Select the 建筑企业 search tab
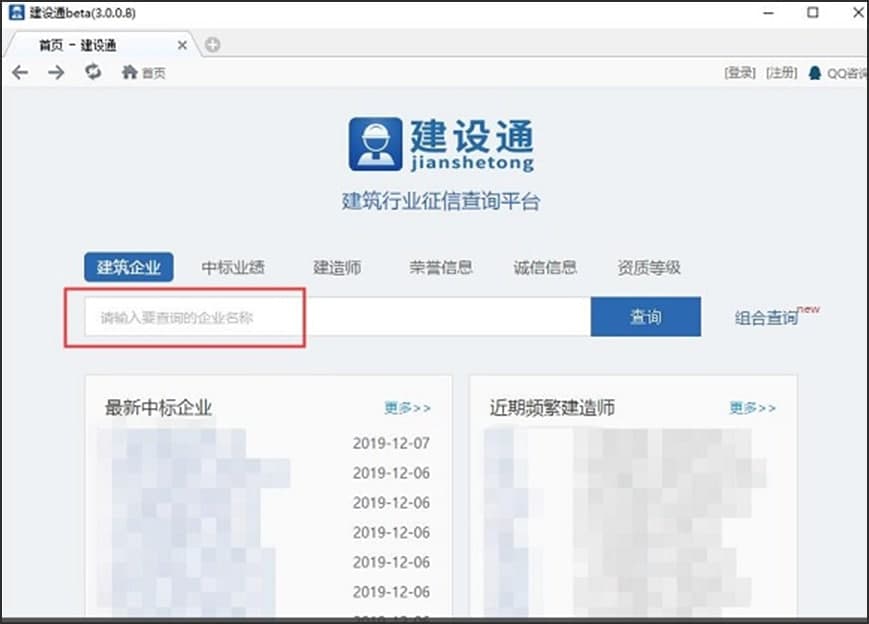869x624 pixels. (129, 267)
